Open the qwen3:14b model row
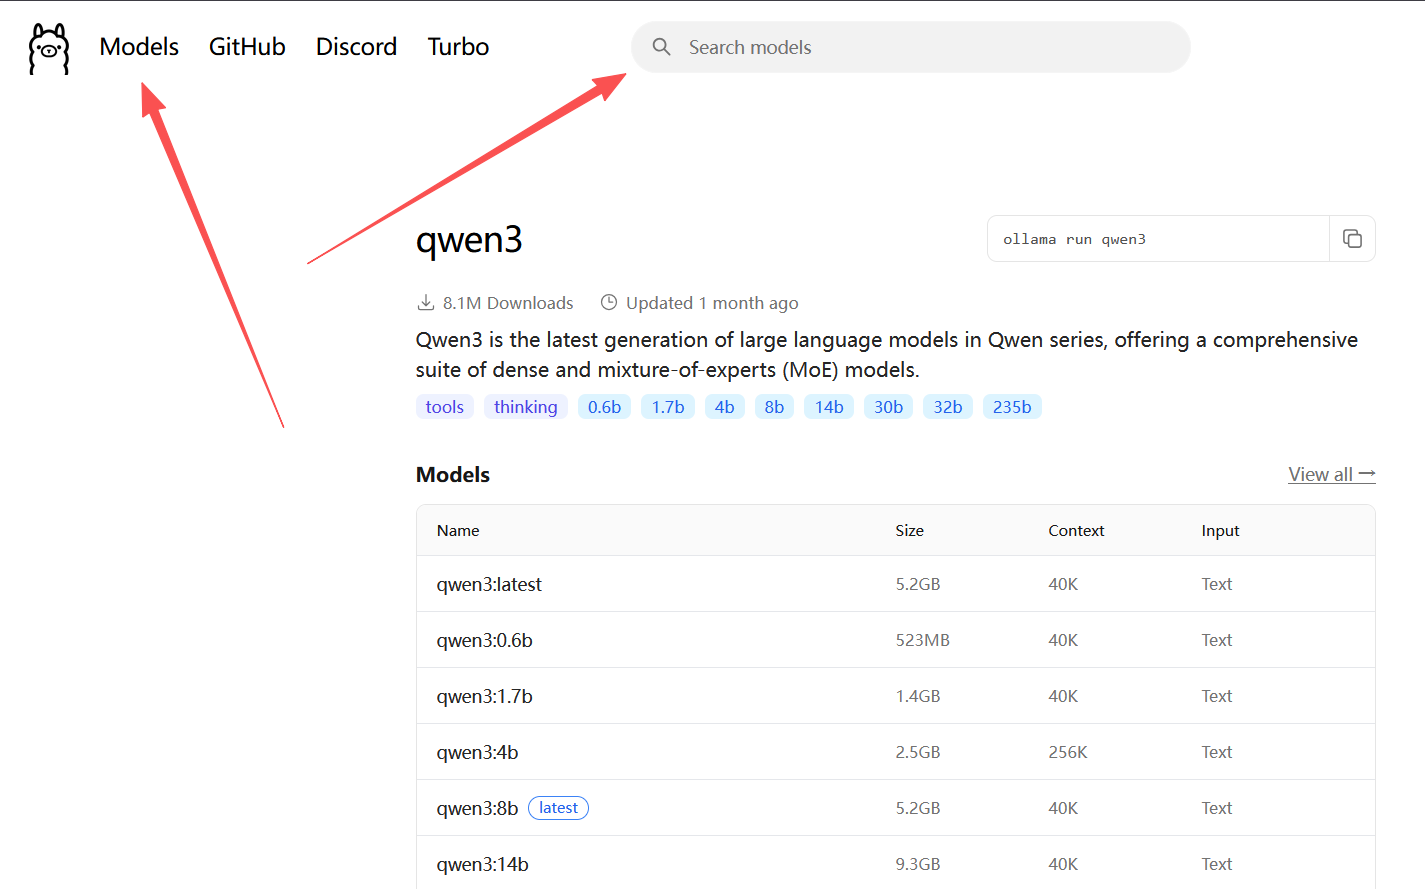Image resolution: width=1425 pixels, height=889 pixels. coord(895,863)
